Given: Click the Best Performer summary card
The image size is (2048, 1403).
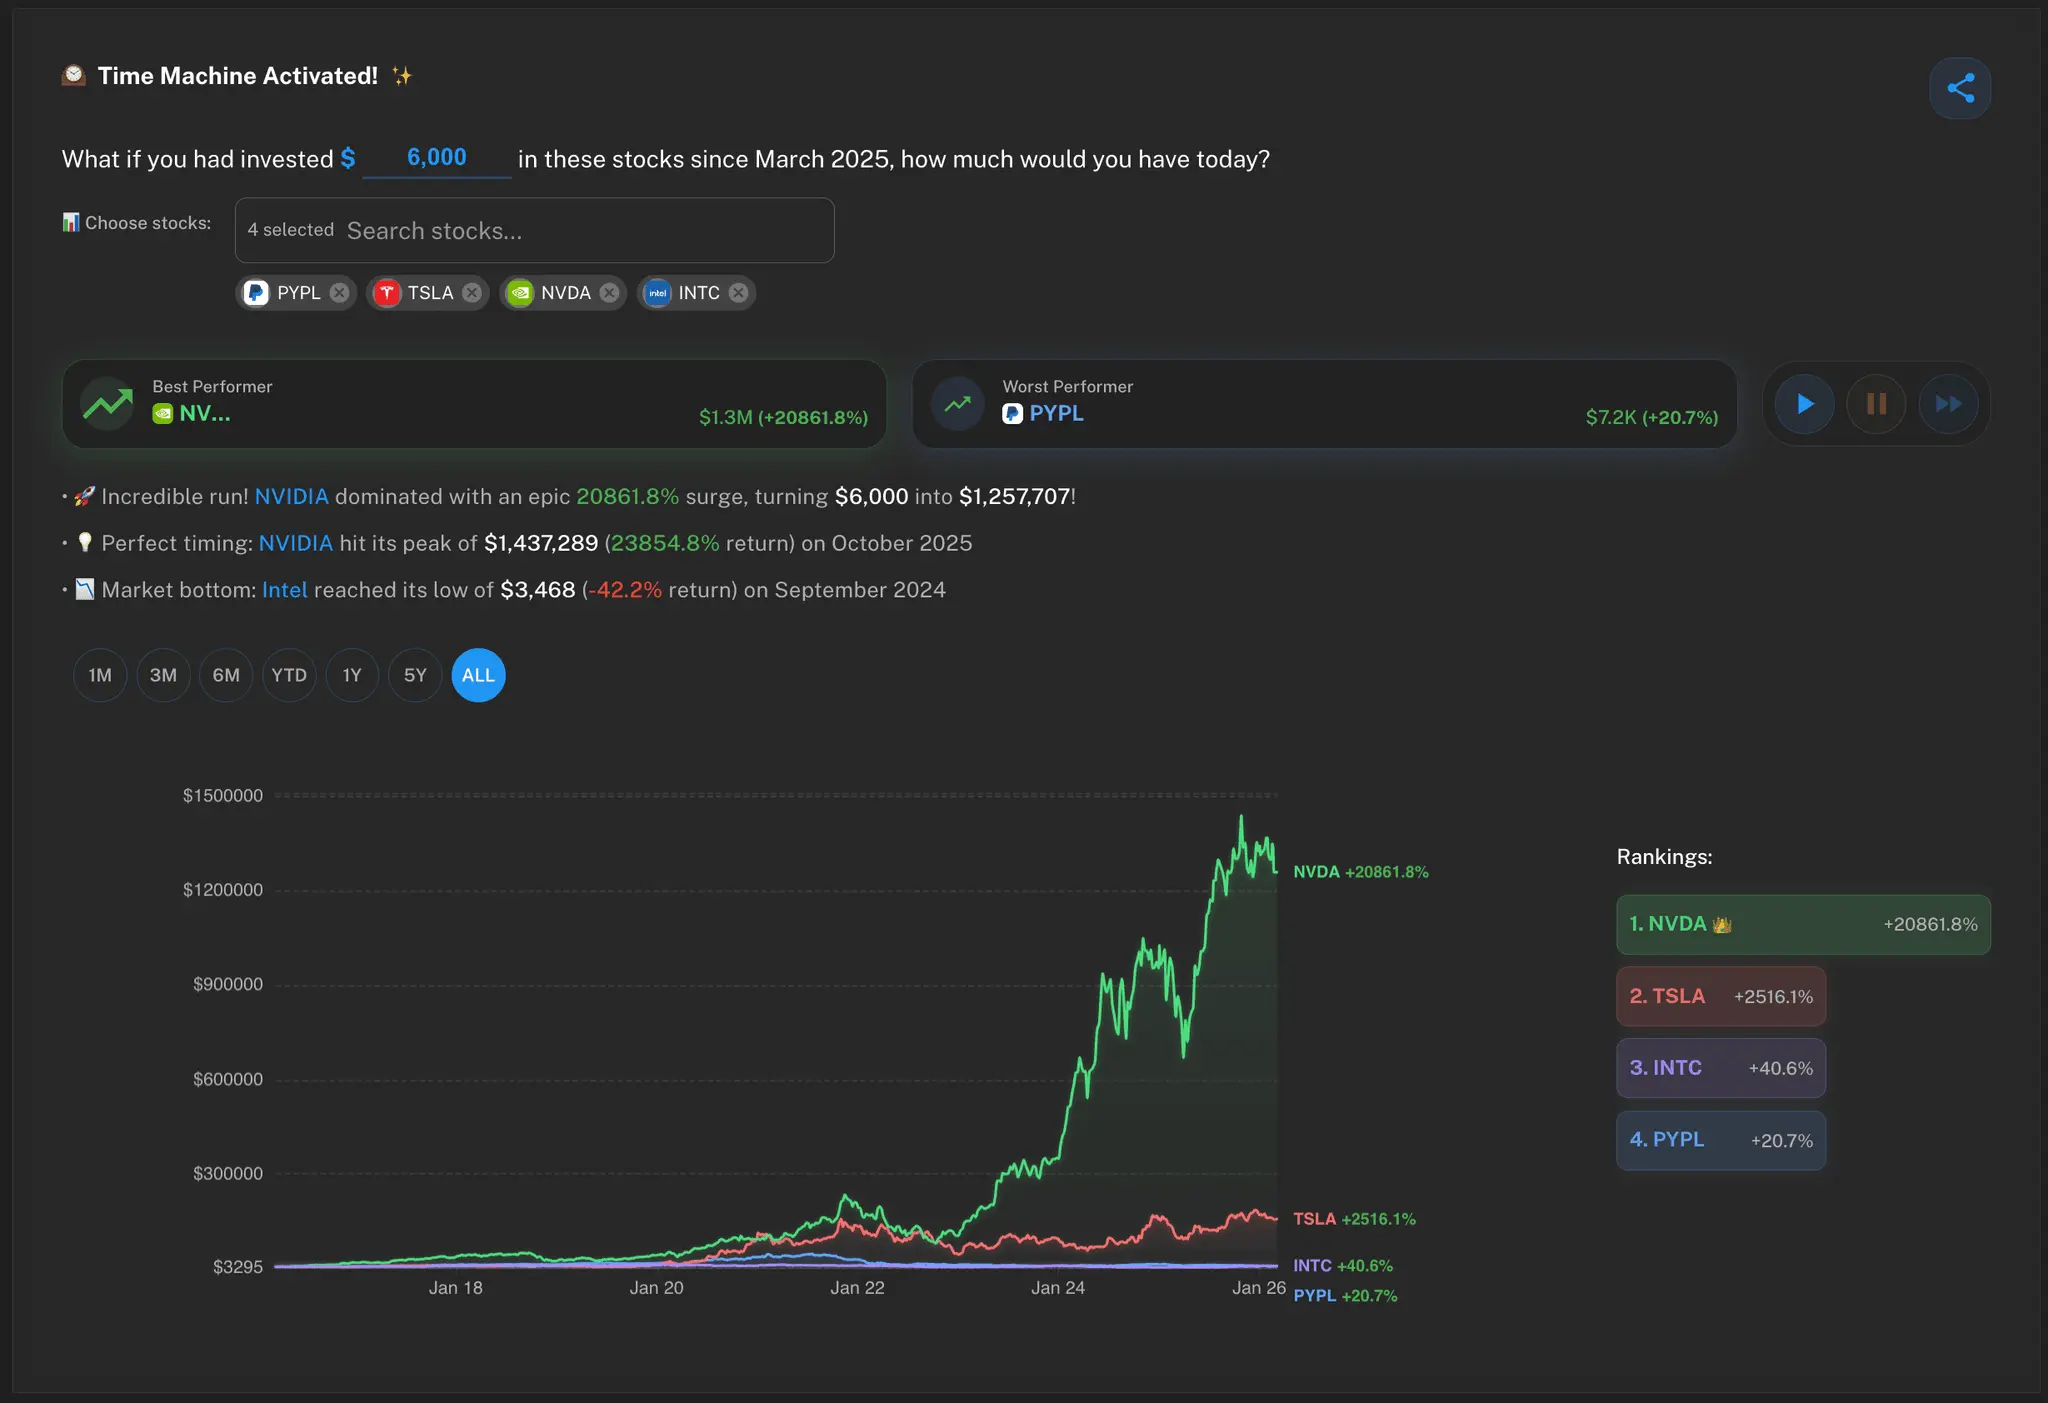Looking at the screenshot, I should [474, 404].
